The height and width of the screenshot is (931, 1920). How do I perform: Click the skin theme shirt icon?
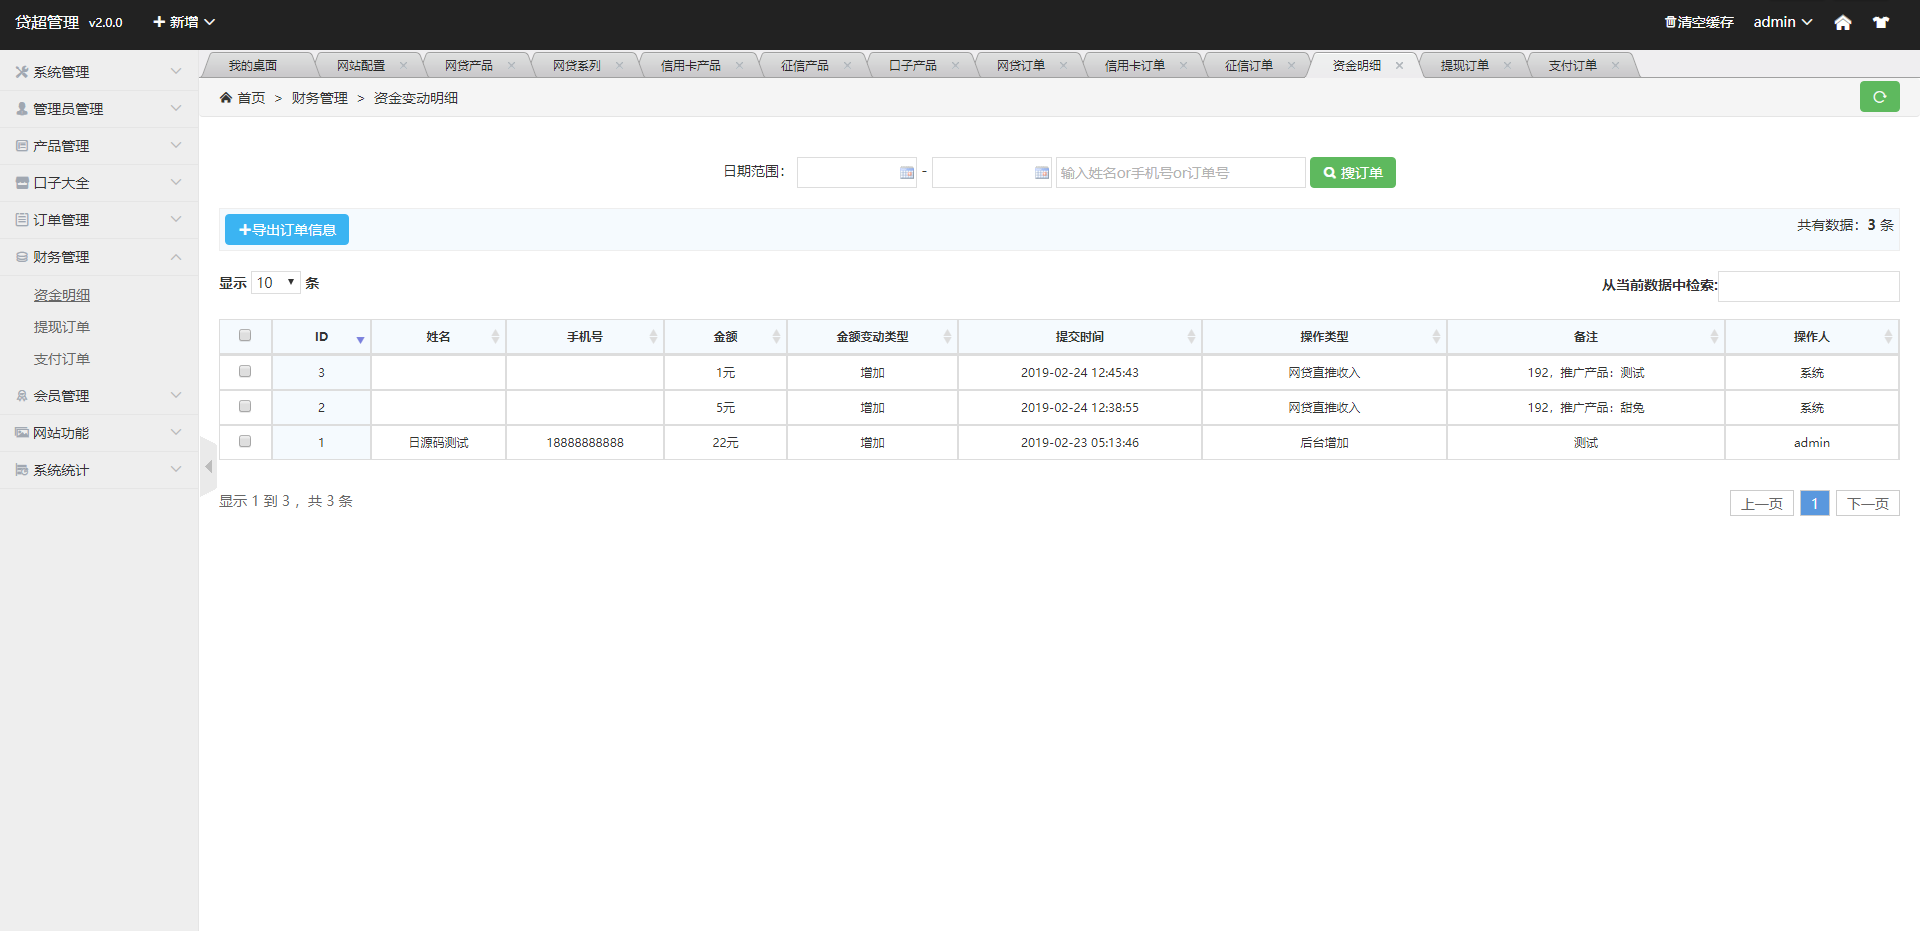[x=1881, y=22]
